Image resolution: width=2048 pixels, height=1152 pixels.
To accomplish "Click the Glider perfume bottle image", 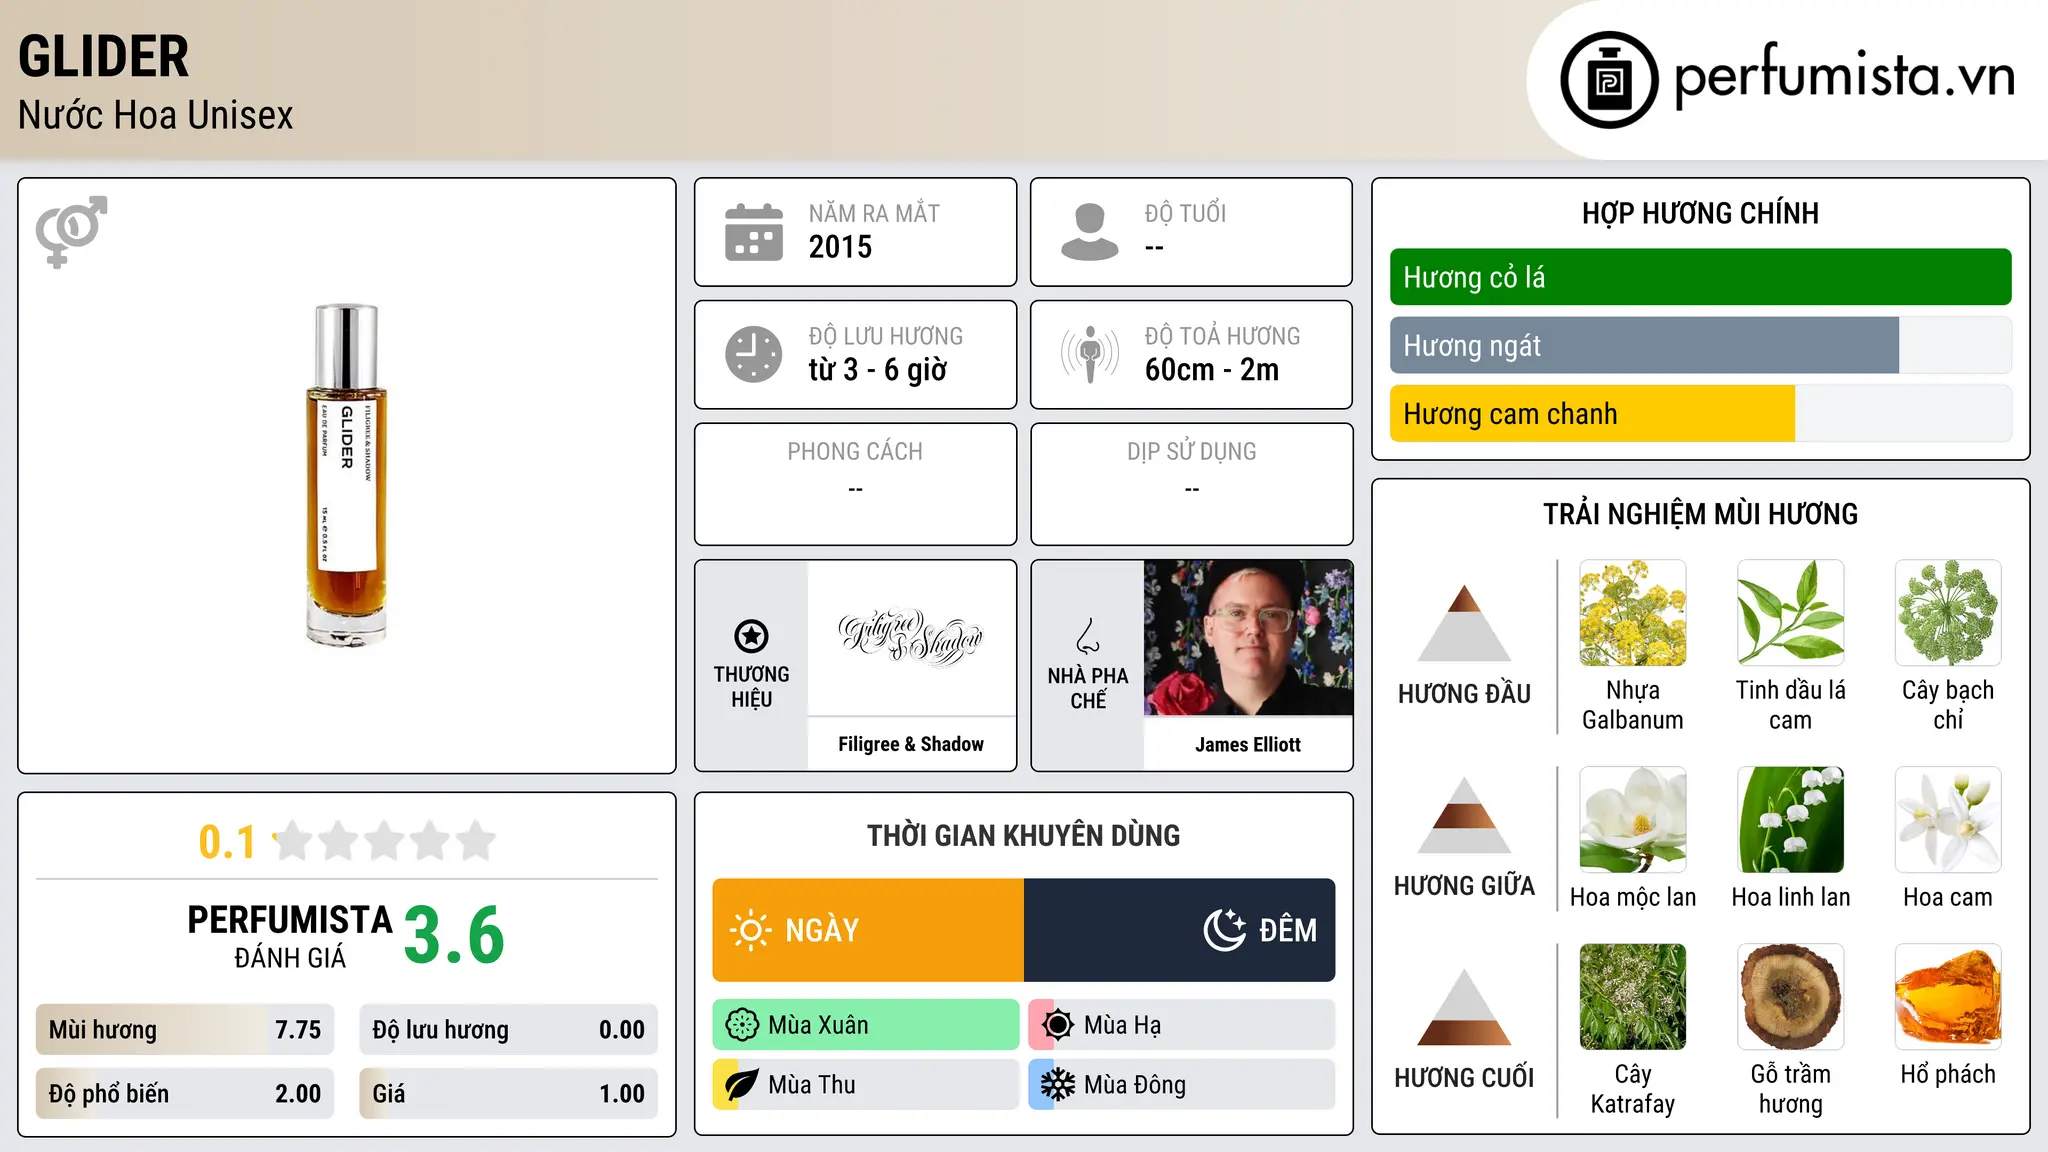I will pos(346,475).
